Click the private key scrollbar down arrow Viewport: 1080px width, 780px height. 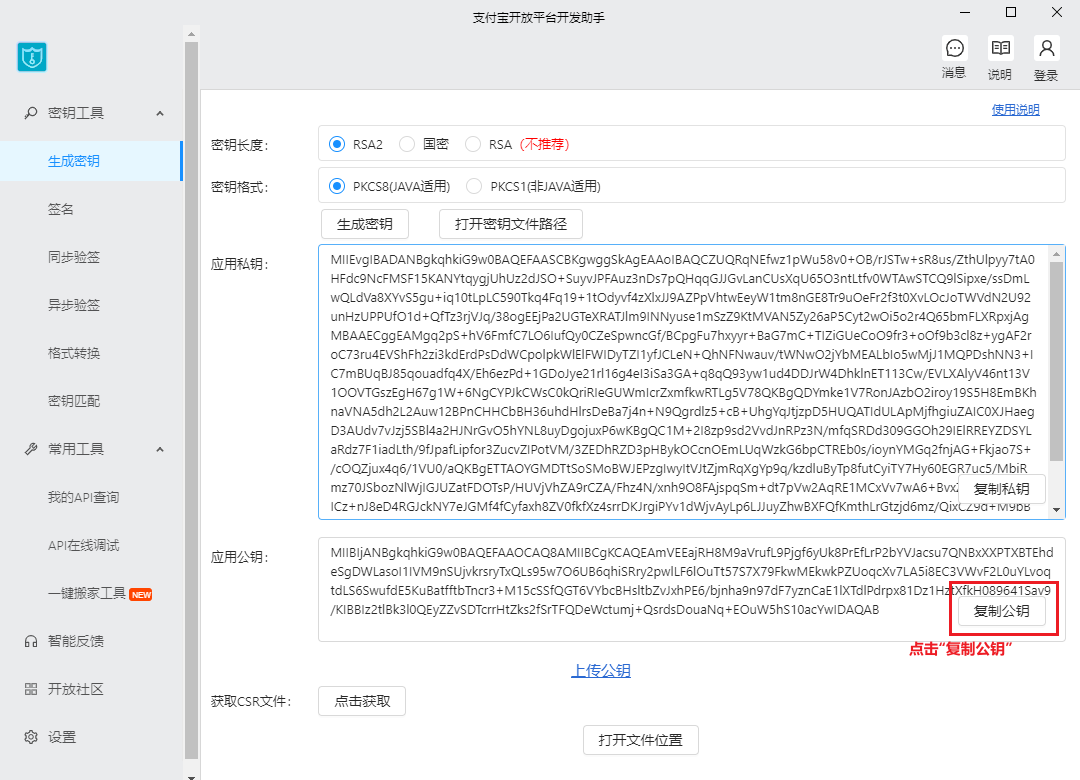pos(1057,510)
